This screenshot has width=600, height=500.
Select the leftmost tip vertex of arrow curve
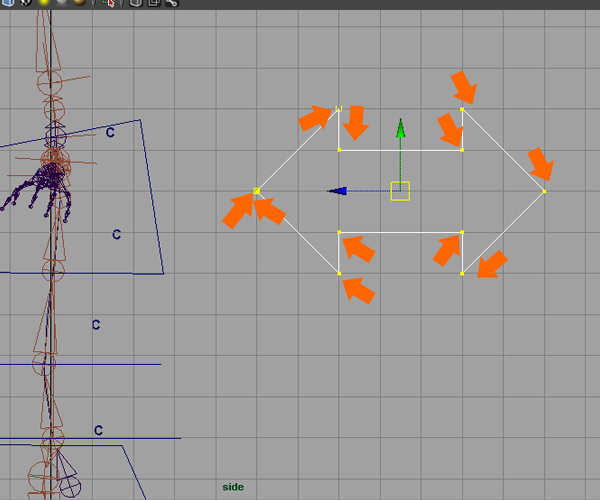point(257,191)
